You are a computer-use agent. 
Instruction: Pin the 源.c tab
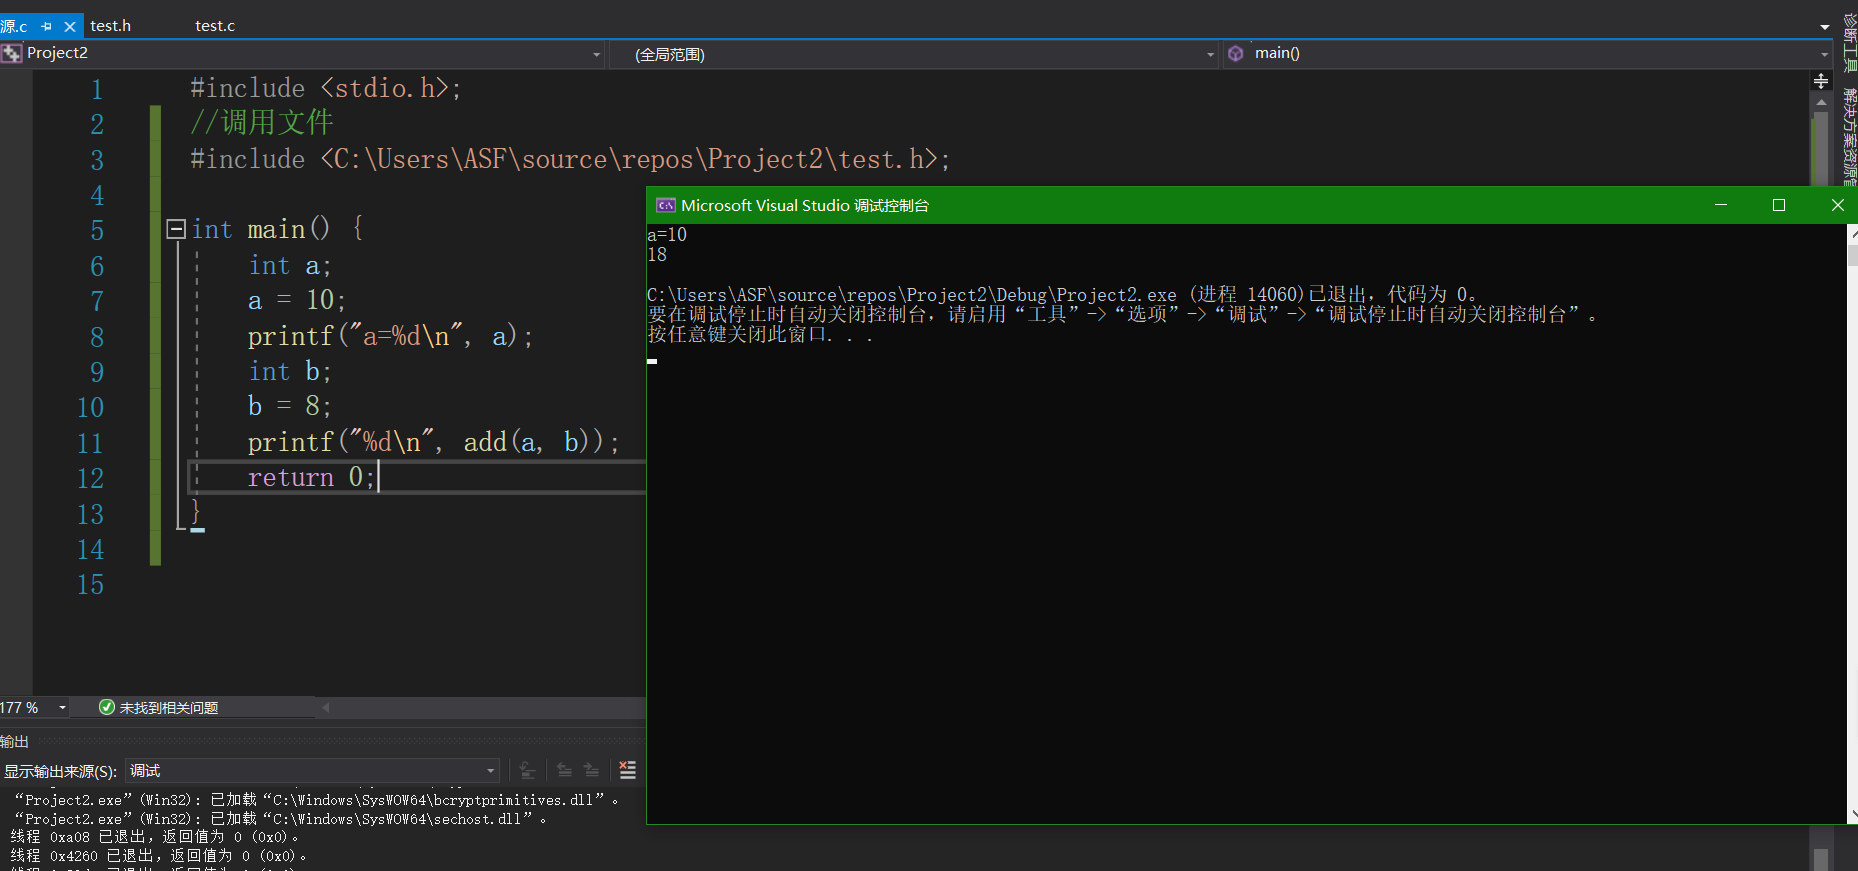pos(47,26)
